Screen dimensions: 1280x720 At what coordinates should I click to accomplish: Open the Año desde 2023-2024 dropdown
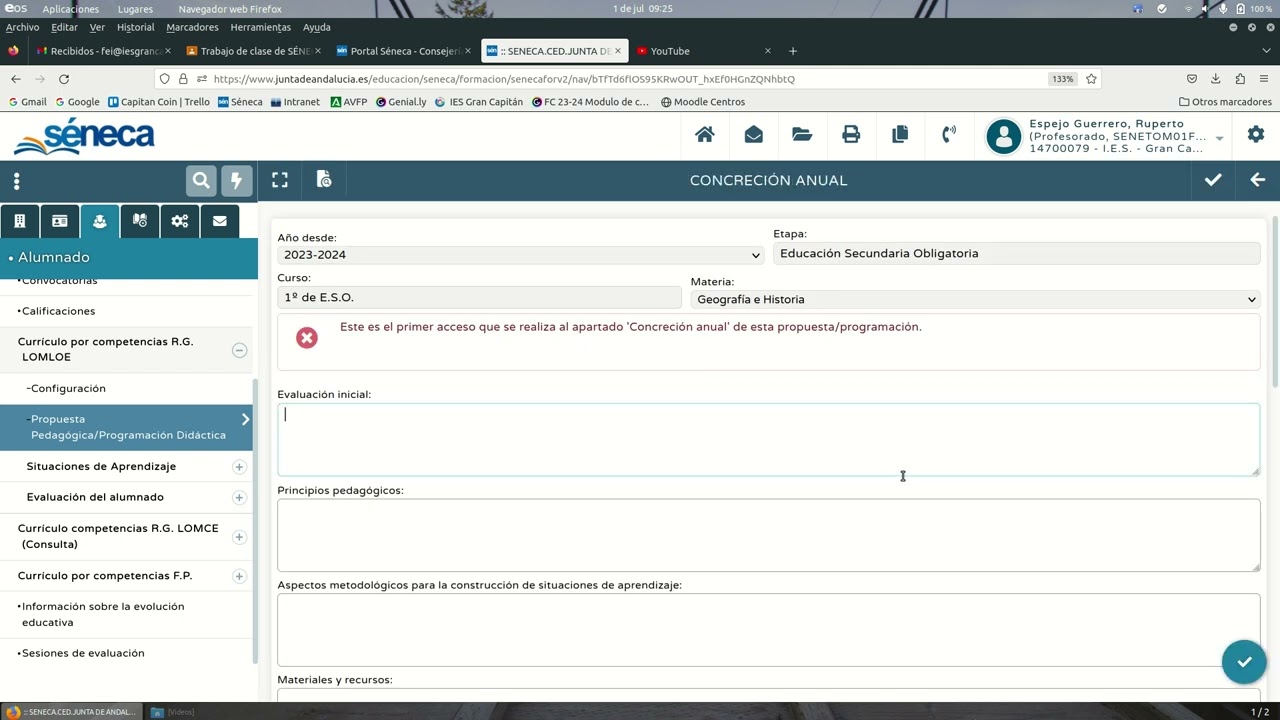(x=521, y=255)
